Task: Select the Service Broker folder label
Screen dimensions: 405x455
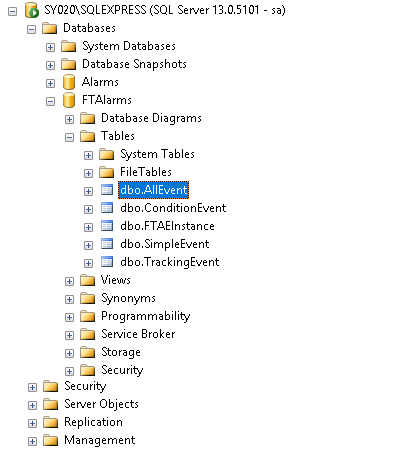Action: (x=138, y=334)
